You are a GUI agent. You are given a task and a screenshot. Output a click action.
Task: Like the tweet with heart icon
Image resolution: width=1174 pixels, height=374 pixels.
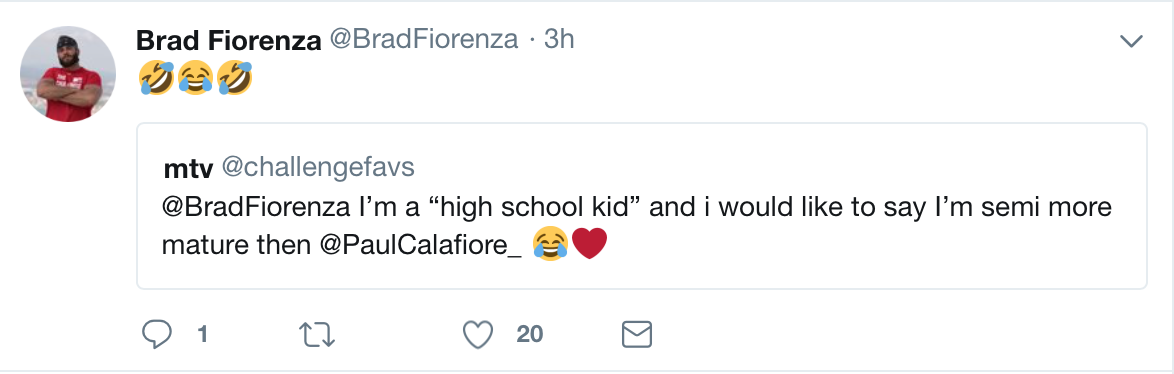click(478, 334)
